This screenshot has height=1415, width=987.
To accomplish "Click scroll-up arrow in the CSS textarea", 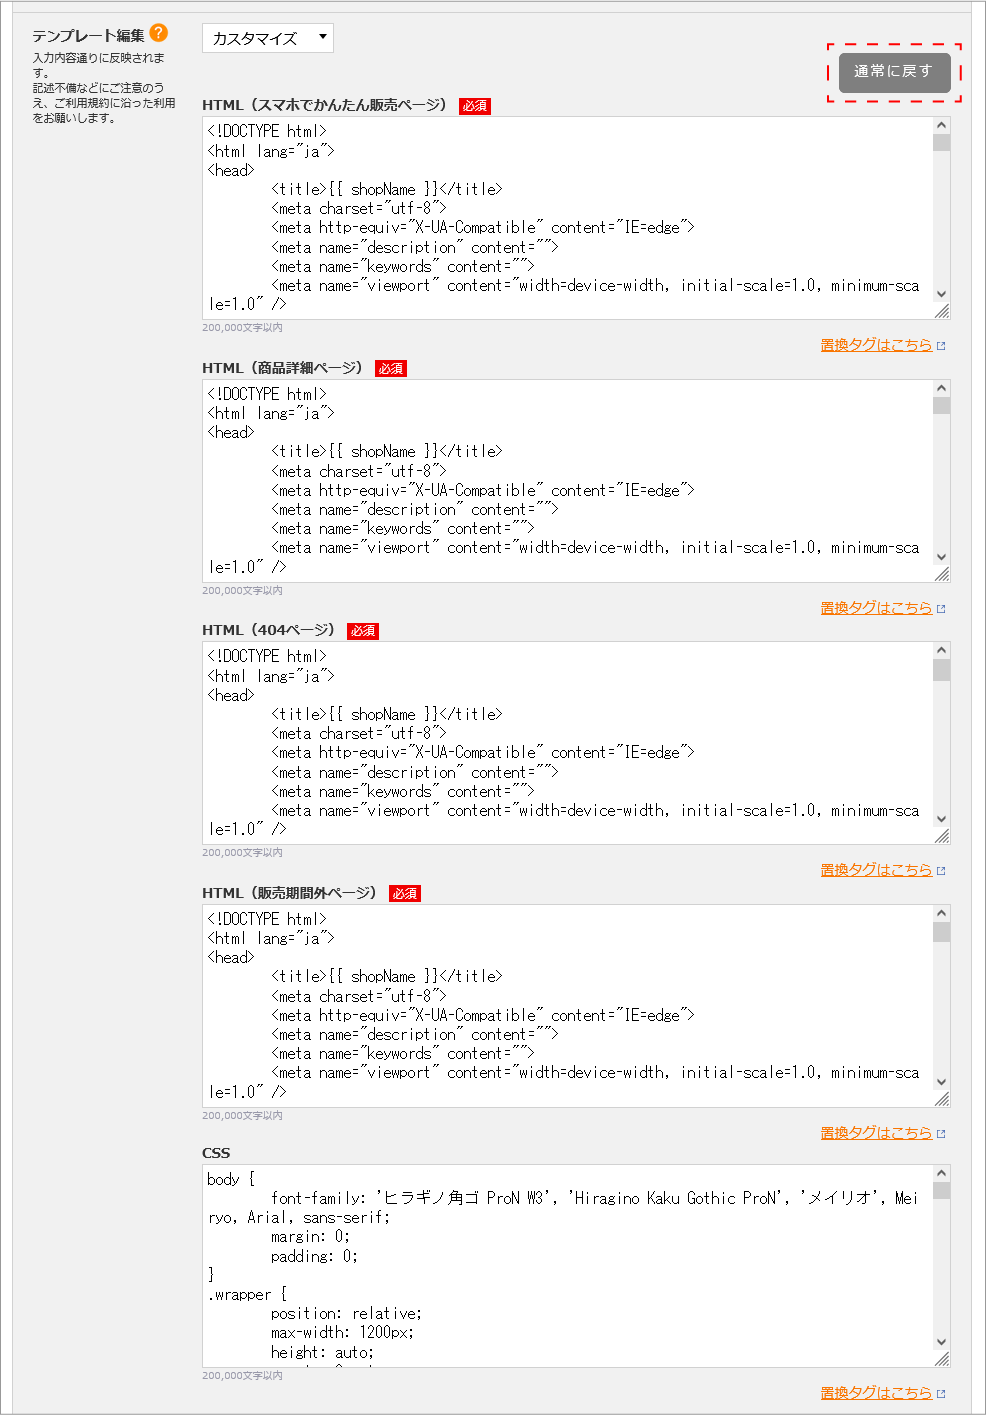I will tap(941, 1173).
